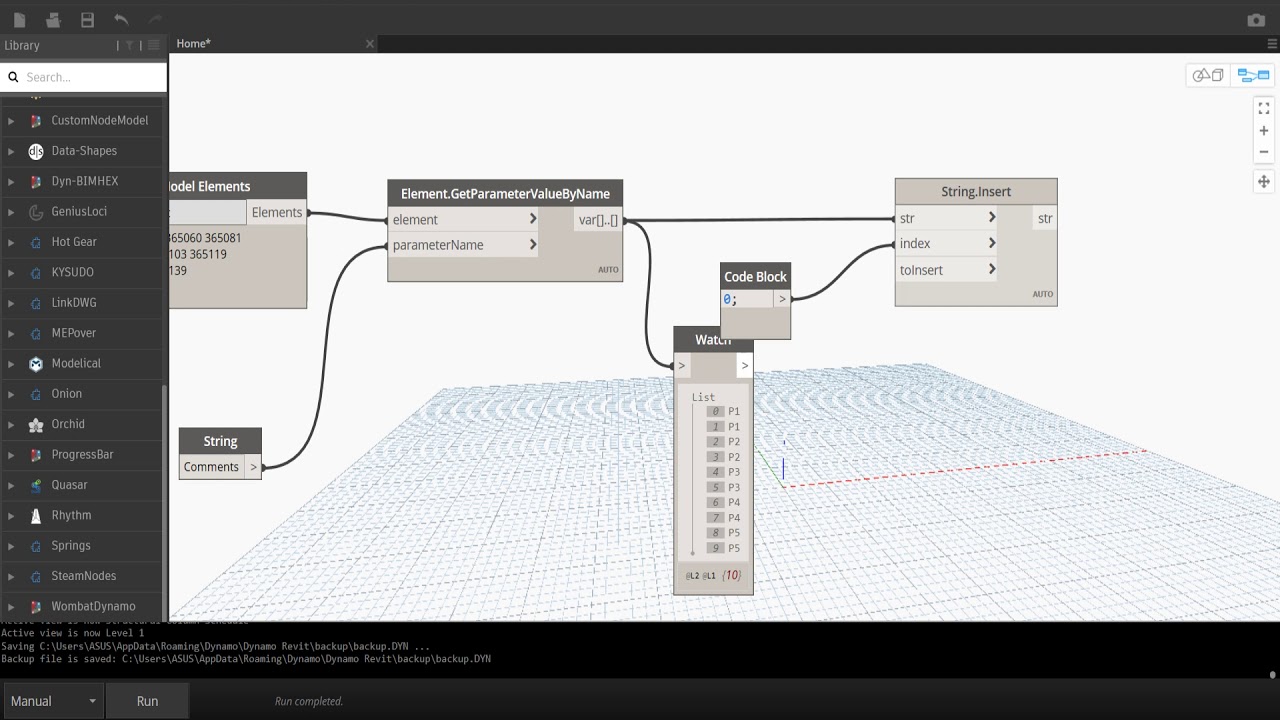Click the index input port of String.Insert
The height and width of the screenshot is (720, 1280).
click(945, 243)
